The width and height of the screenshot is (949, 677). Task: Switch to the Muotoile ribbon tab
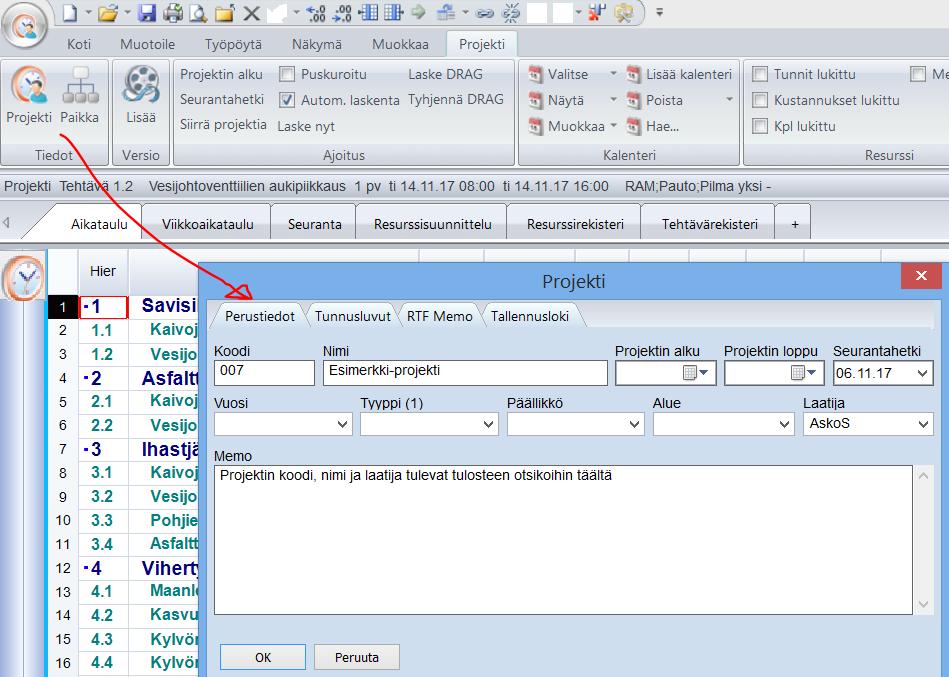pos(147,44)
